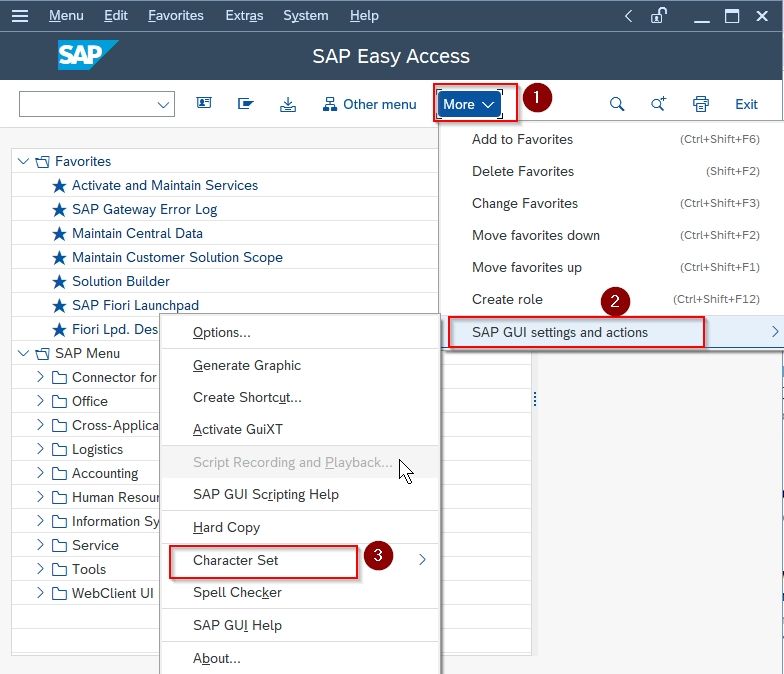
Task: Select Change Favorites menu entry
Action: coord(611,203)
